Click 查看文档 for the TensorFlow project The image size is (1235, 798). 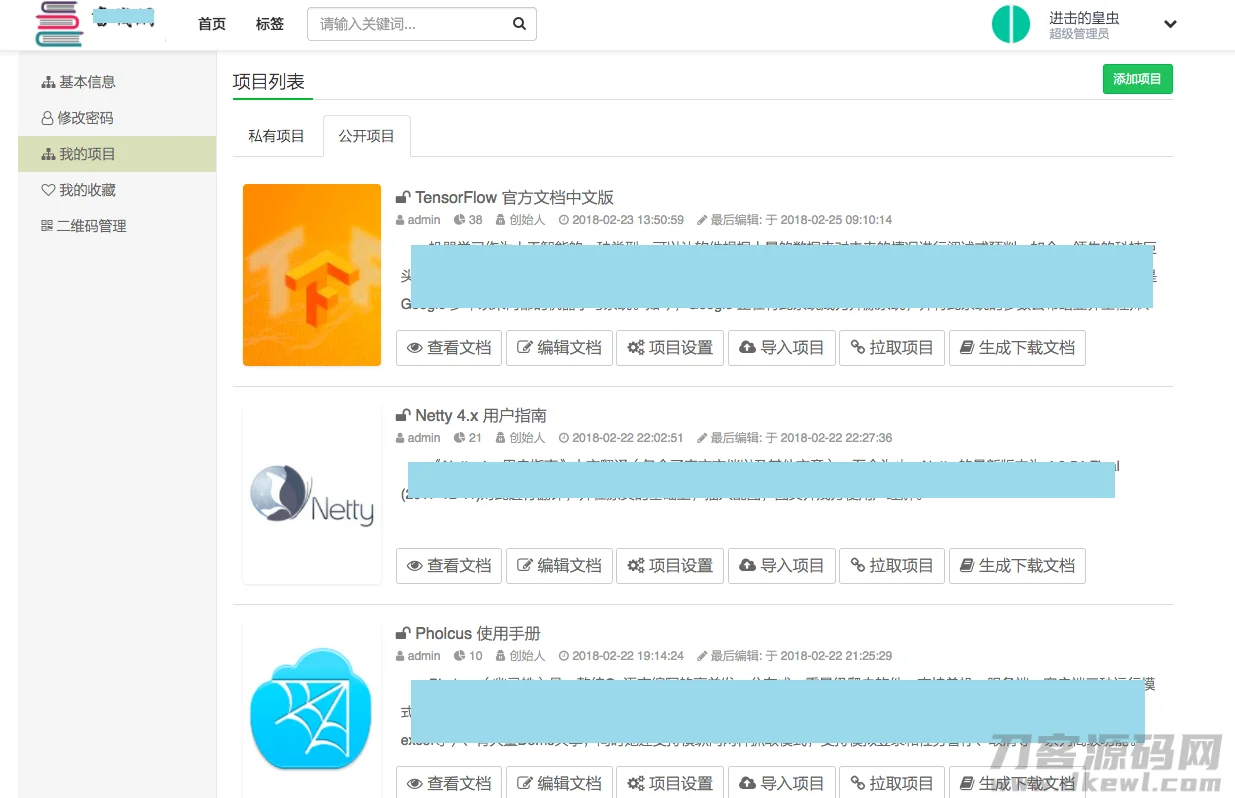point(448,347)
